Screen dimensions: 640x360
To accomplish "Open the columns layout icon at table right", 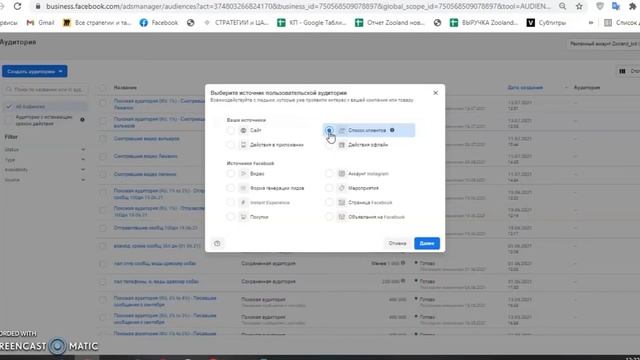I will tap(622, 71).
